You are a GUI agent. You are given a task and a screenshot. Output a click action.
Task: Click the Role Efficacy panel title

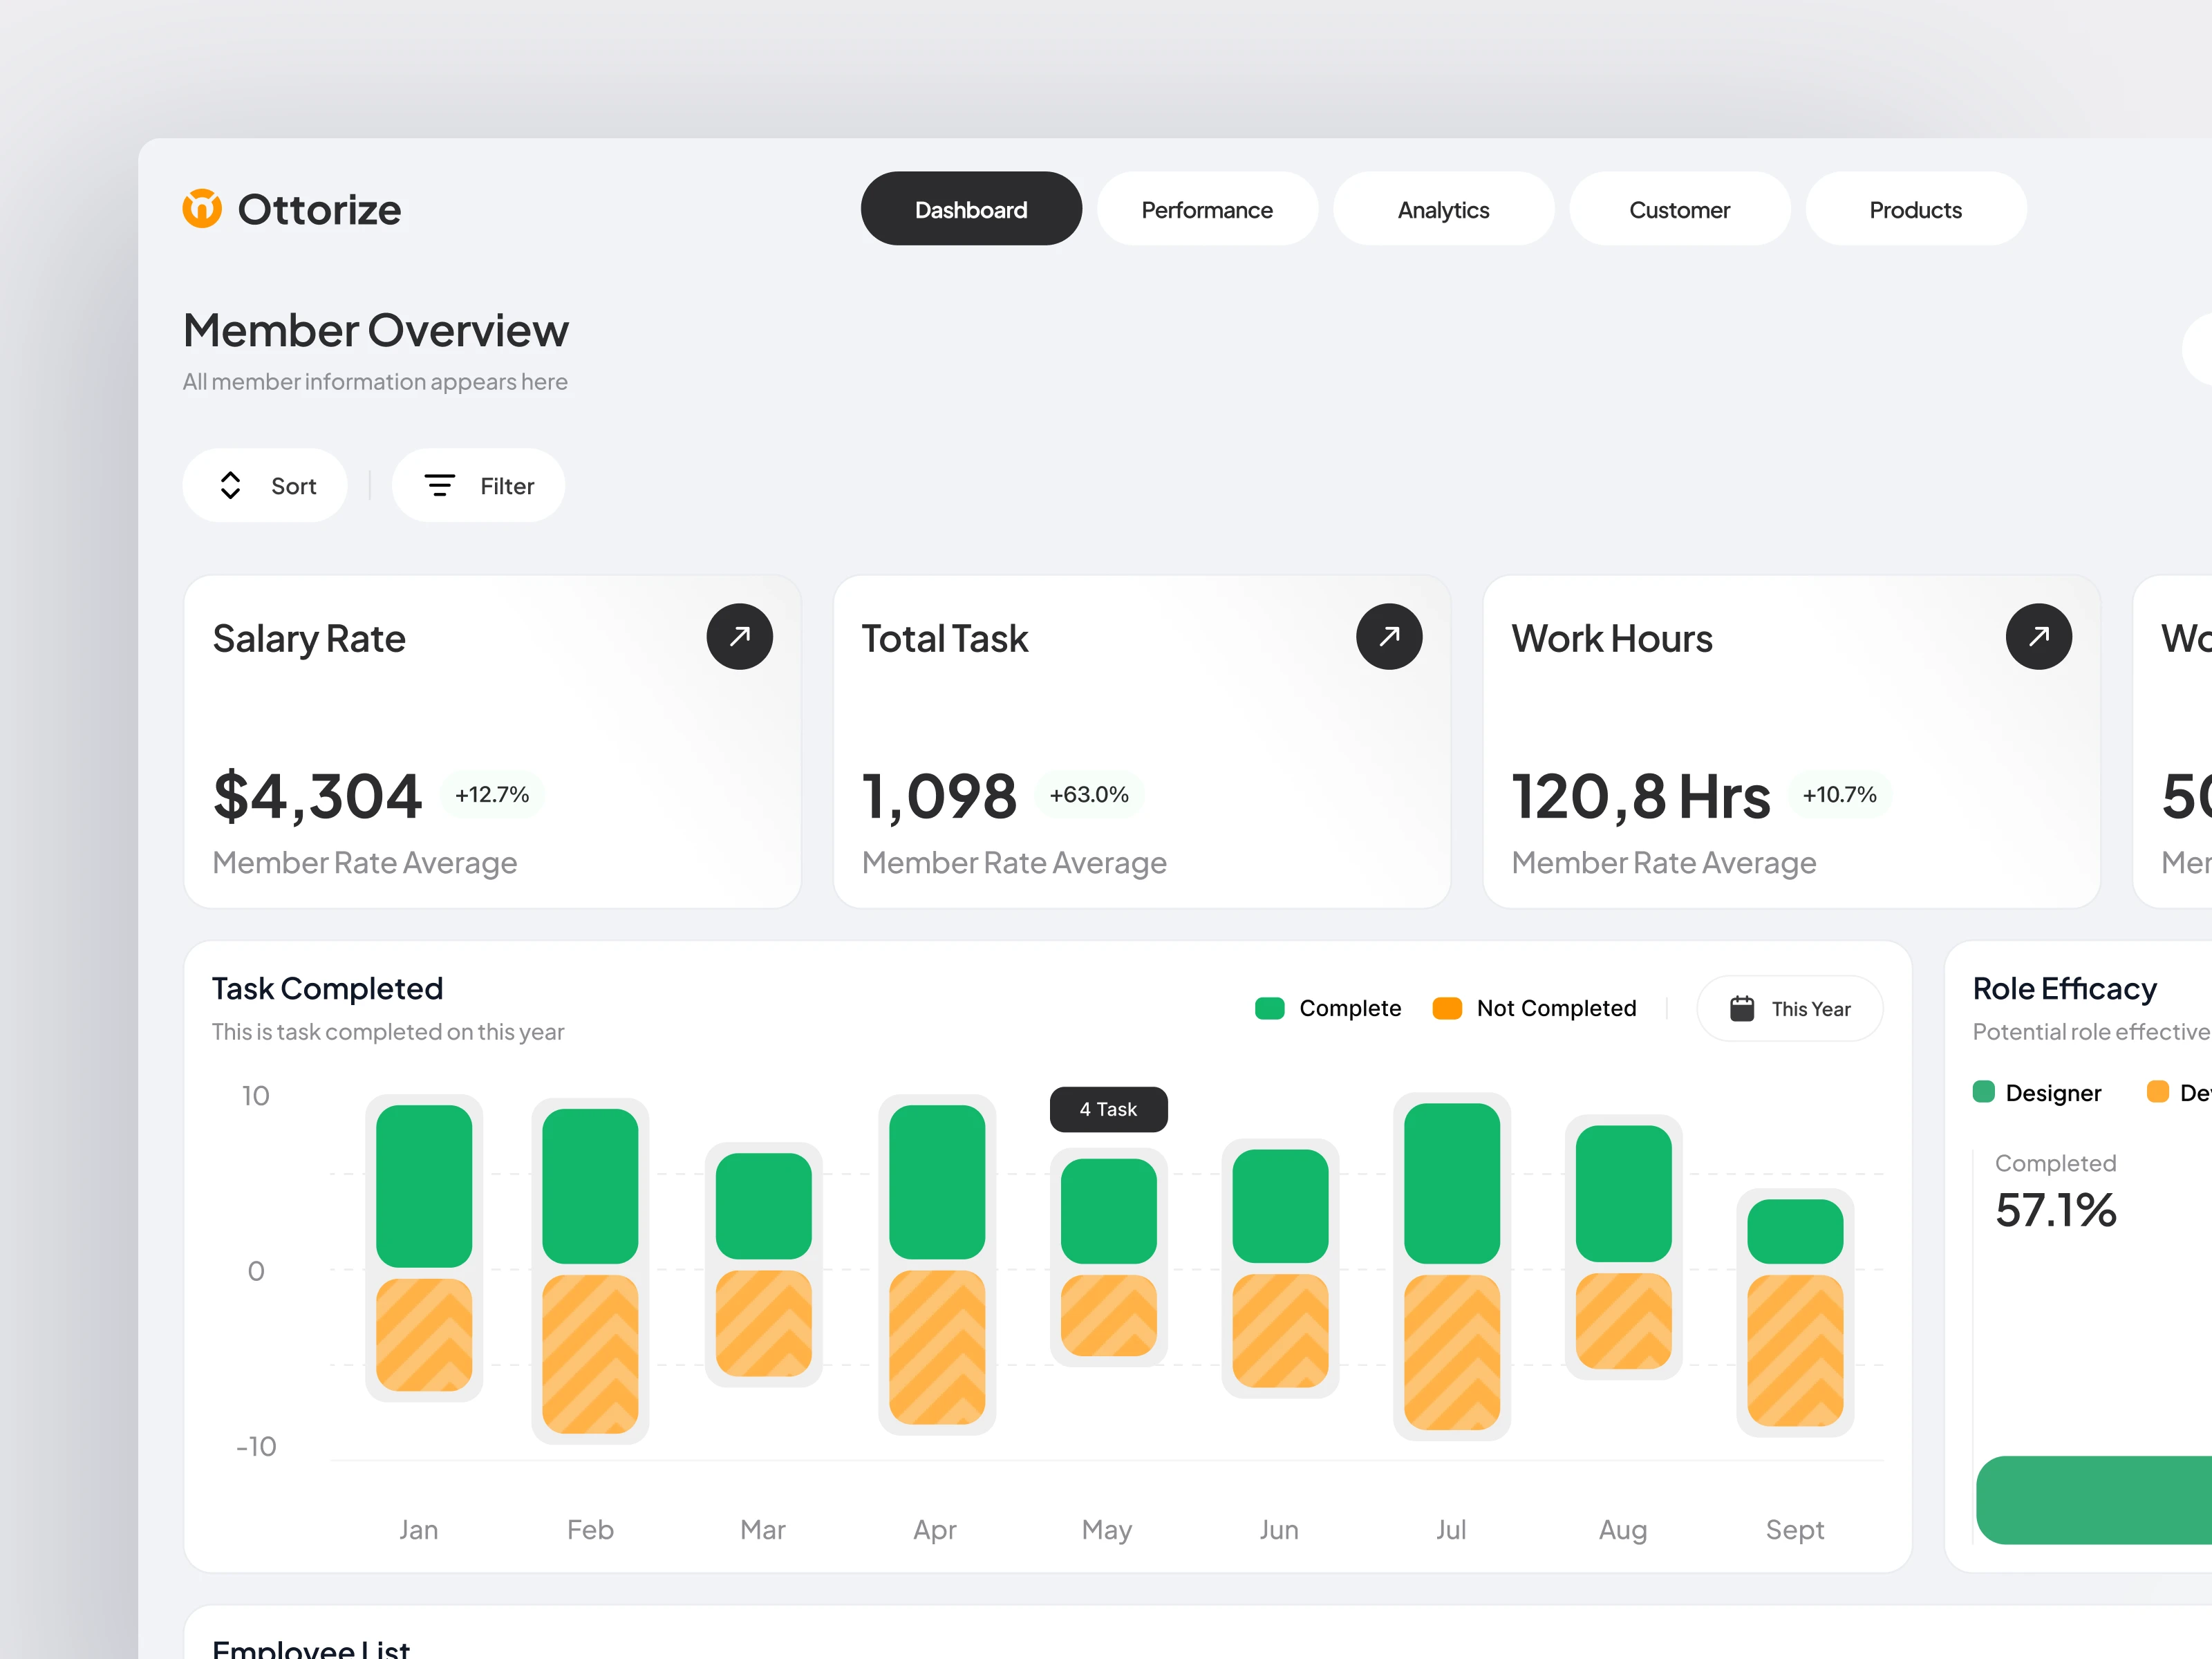point(2064,989)
